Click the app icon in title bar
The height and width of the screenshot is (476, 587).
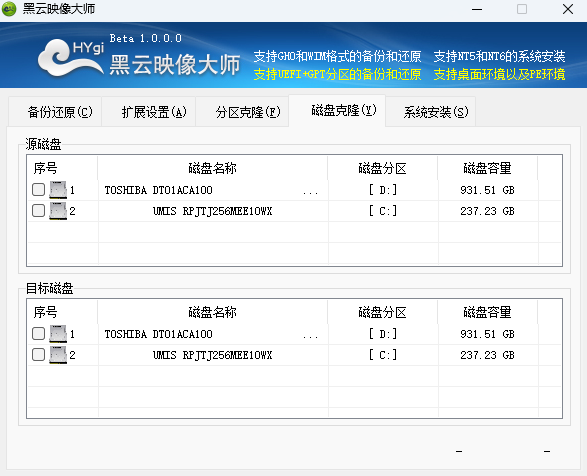coord(9,9)
